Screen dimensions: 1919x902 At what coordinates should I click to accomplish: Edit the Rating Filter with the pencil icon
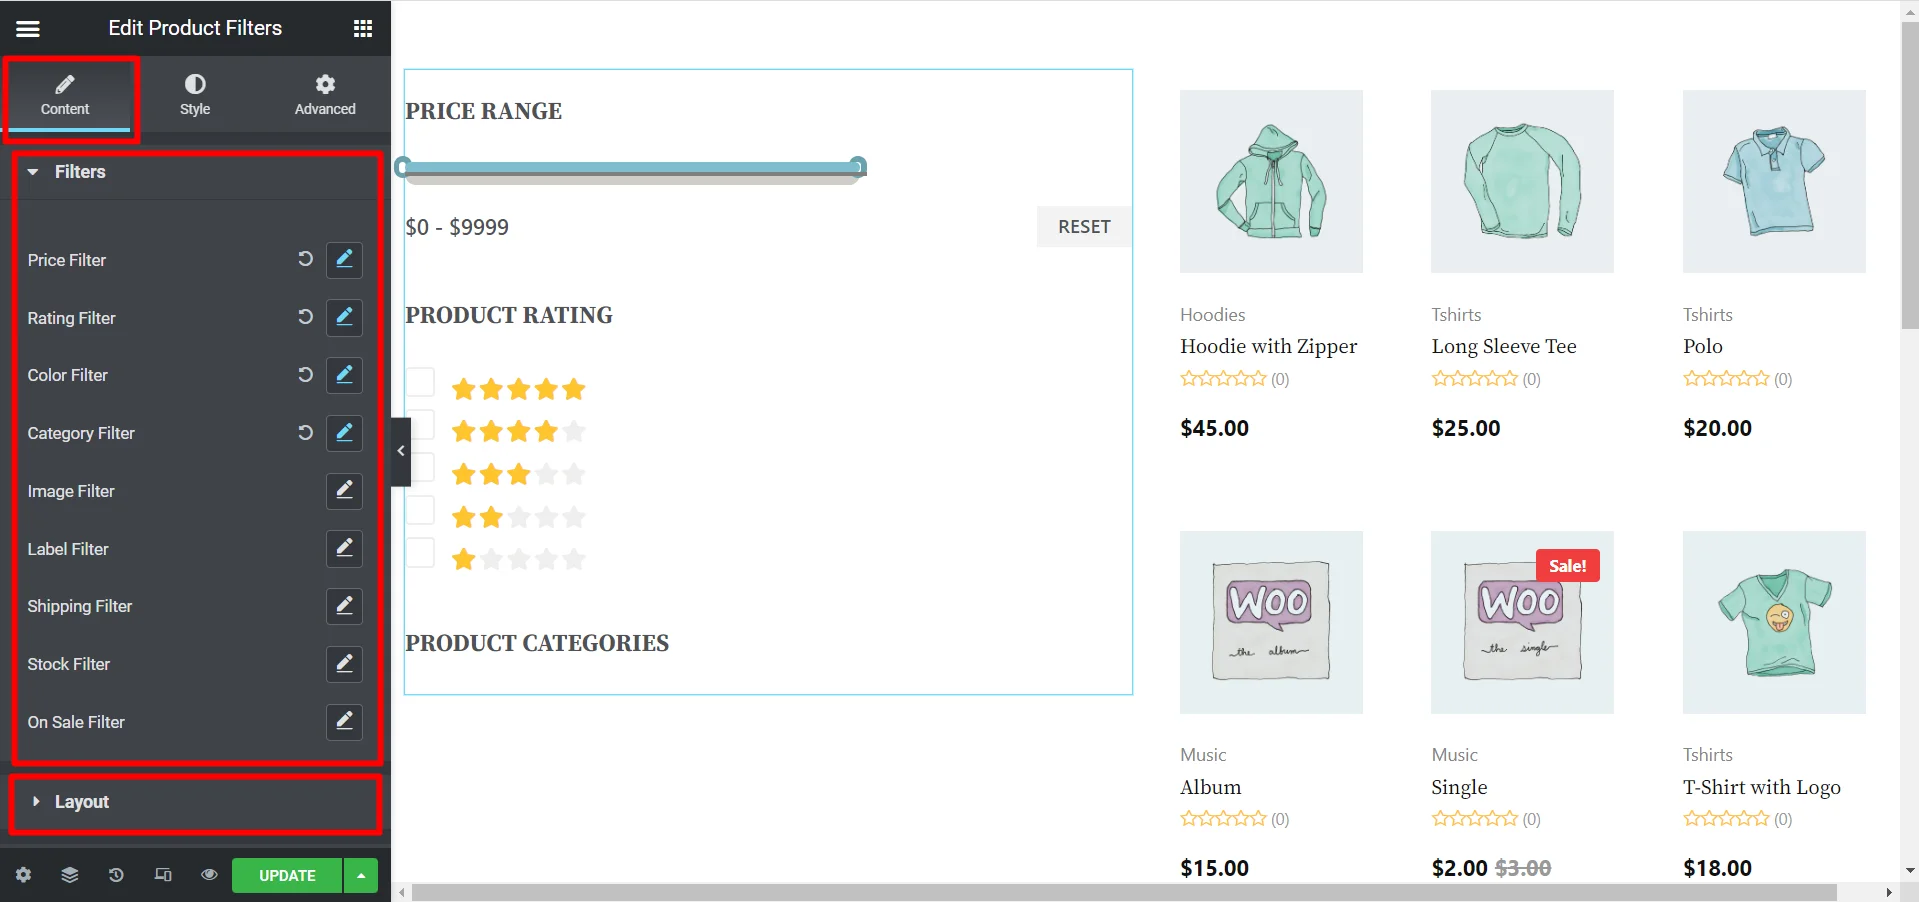[x=344, y=317]
